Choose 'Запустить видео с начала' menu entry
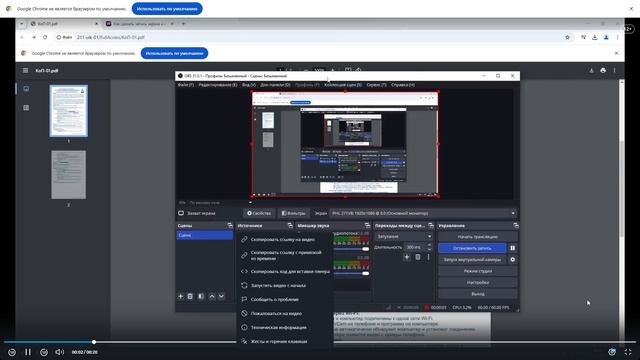Screen dimensions: 640x360 point(285,285)
